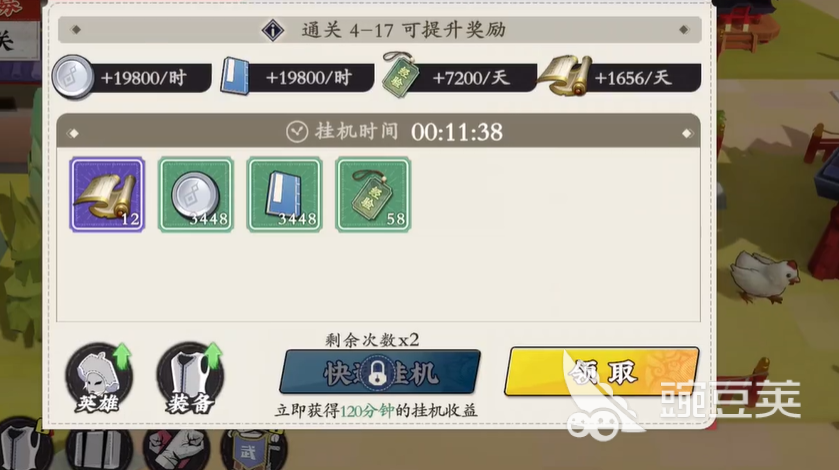The width and height of the screenshot is (839, 470).
Task: Click the blue diamond info icon
Action: (x=272, y=30)
